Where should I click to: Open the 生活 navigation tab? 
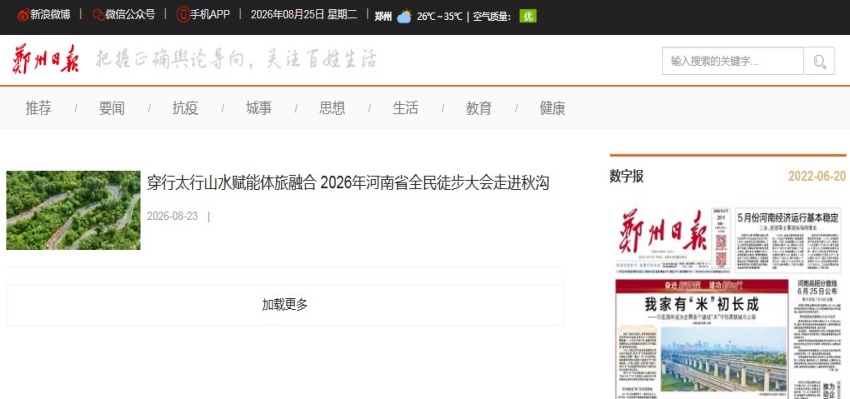[405, 108]
